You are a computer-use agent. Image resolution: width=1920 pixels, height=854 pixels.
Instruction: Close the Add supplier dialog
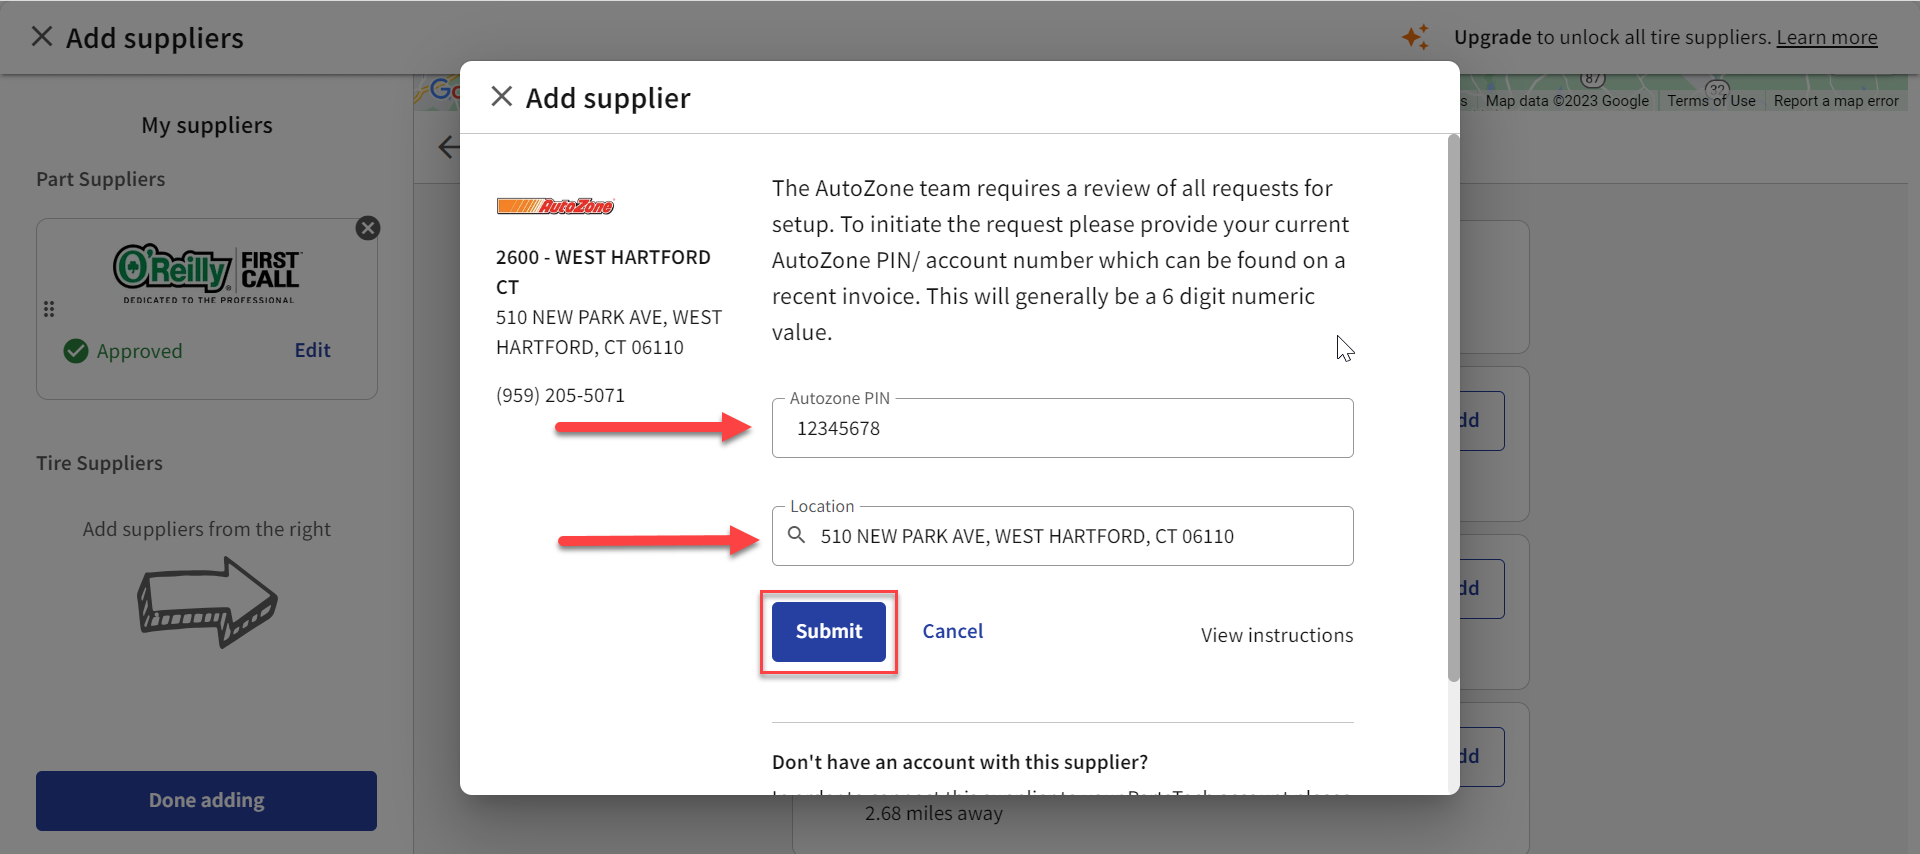[501, 96]
